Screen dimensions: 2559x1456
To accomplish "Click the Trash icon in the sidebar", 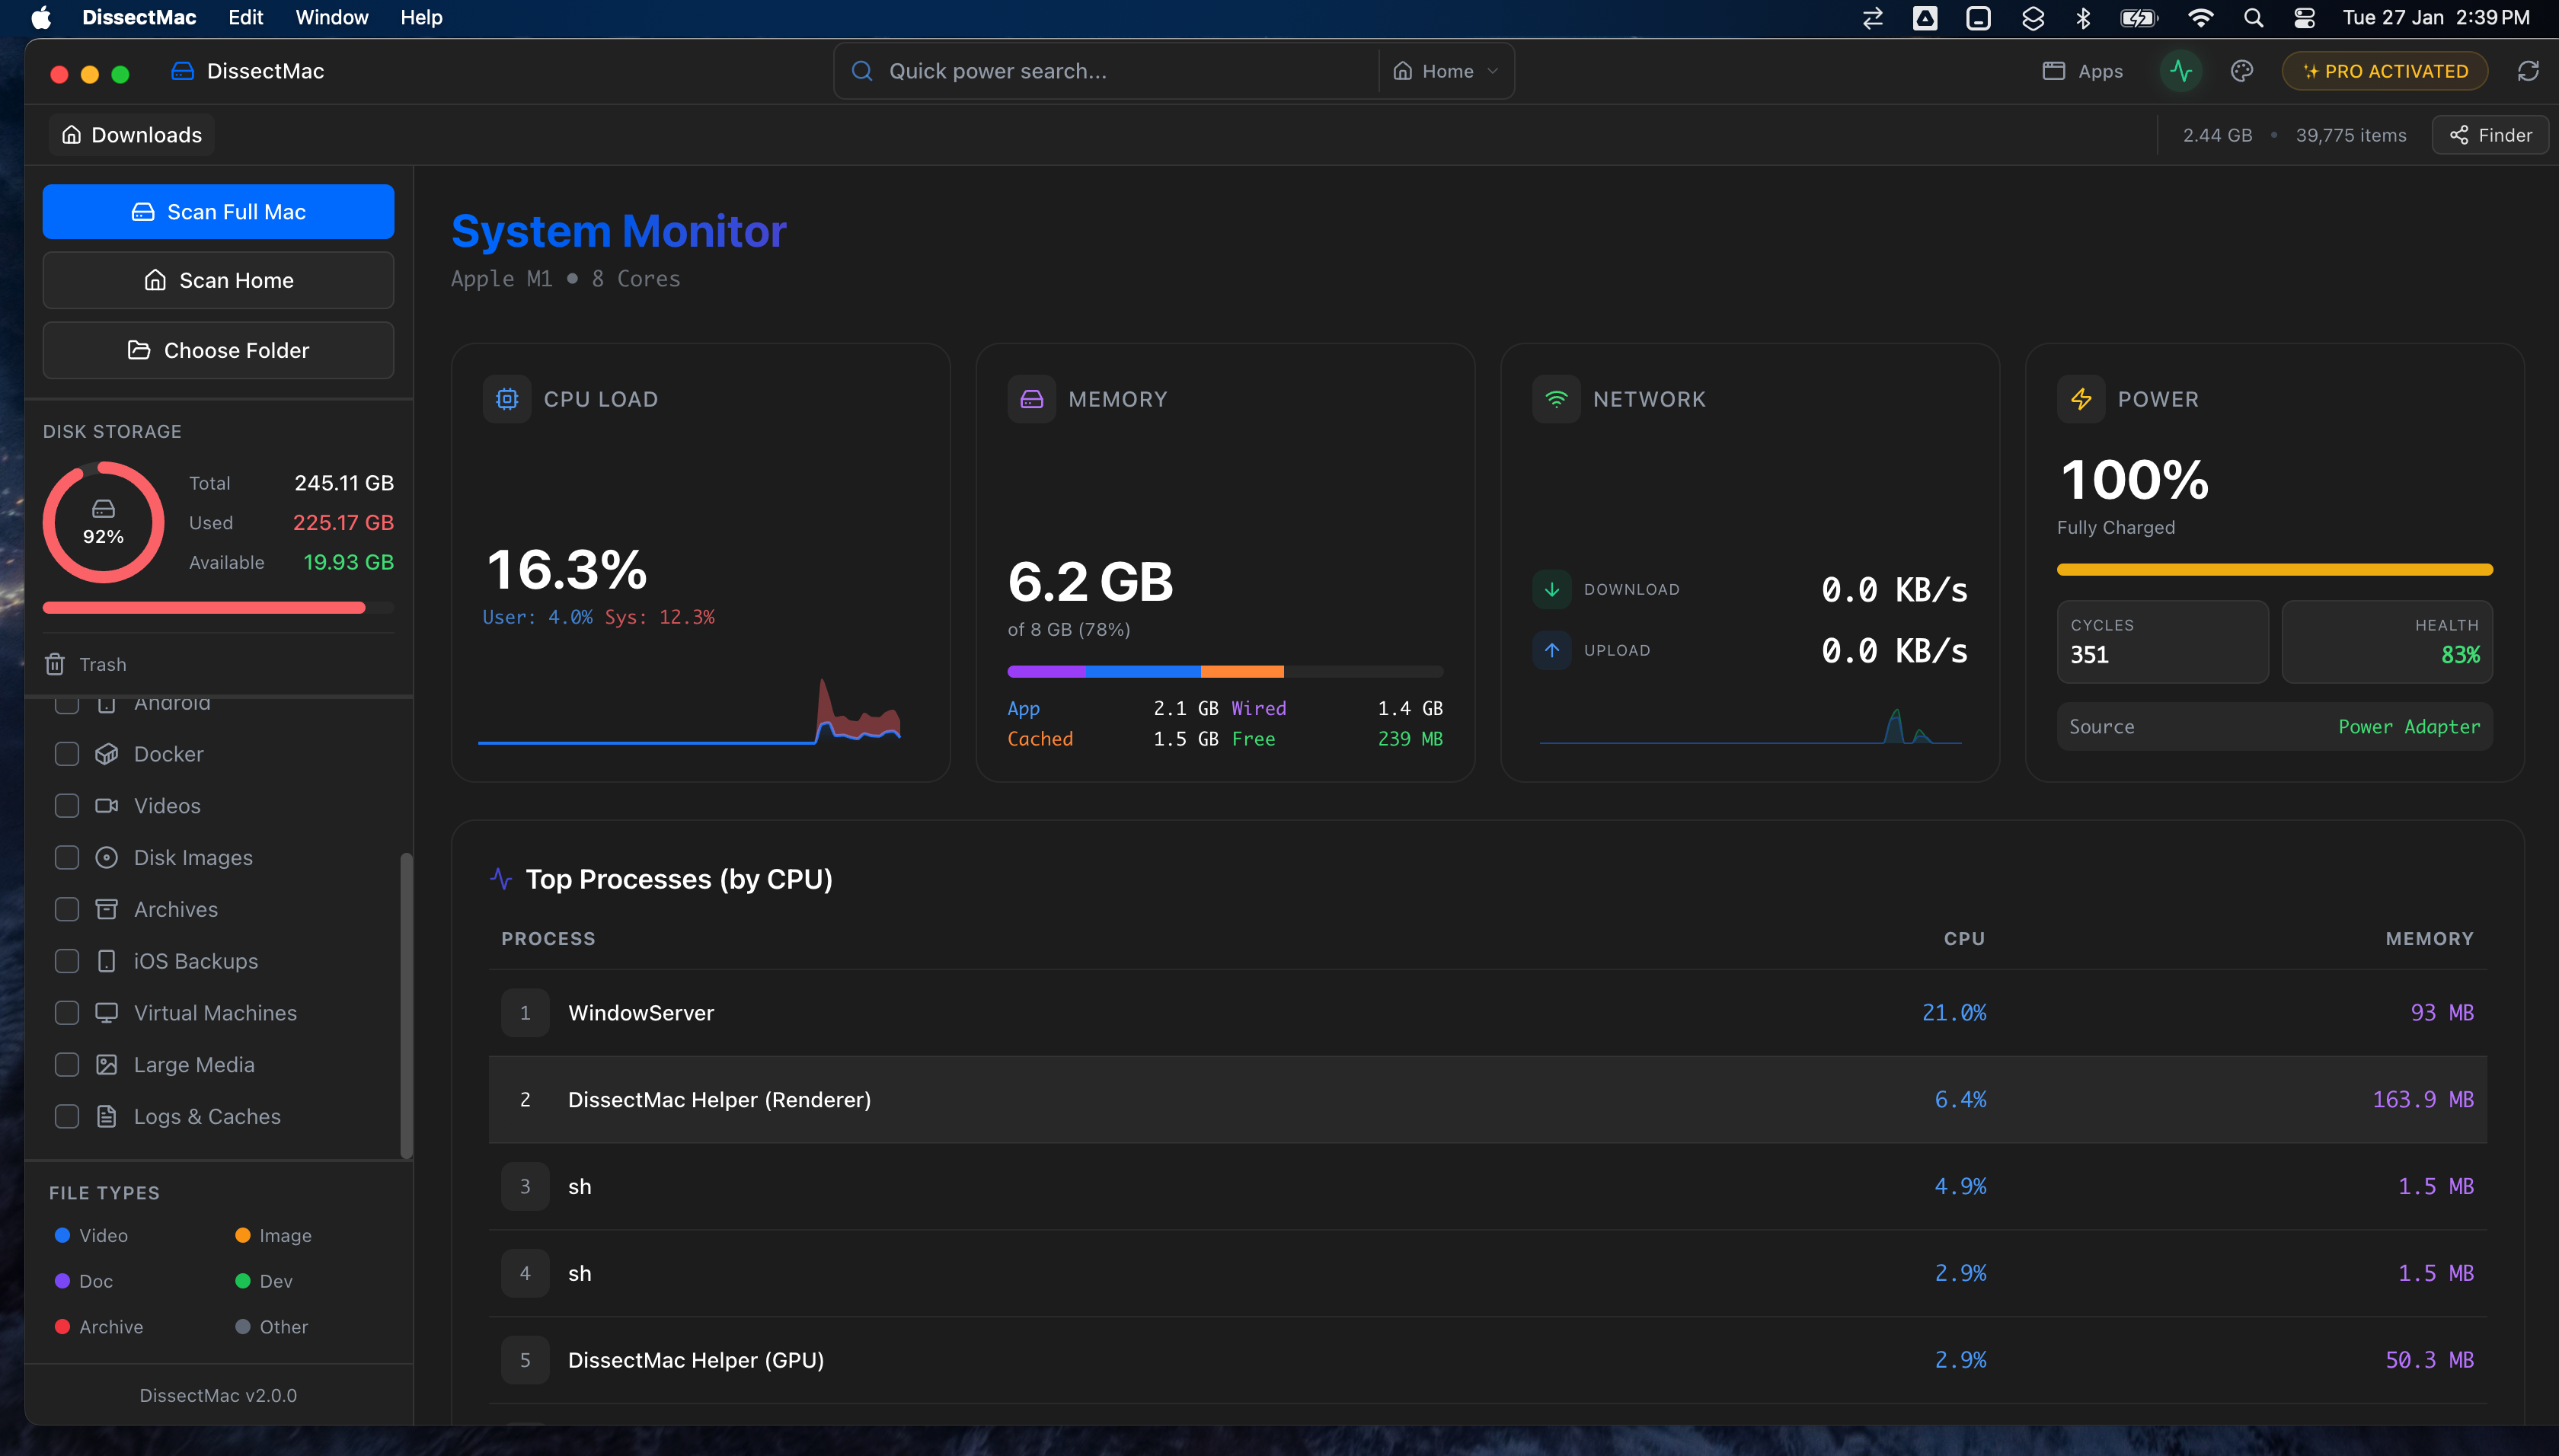I will pyautogui.click(x=55, y=664).
